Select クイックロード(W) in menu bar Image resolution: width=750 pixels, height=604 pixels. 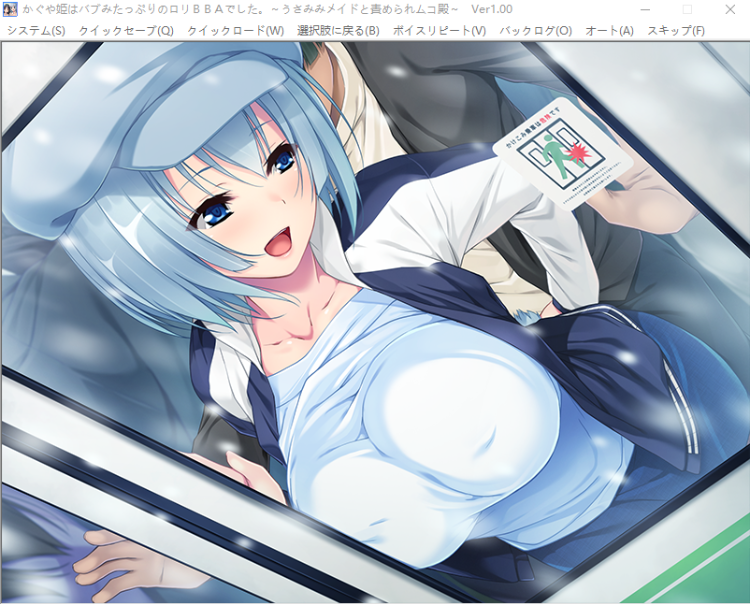235,31
